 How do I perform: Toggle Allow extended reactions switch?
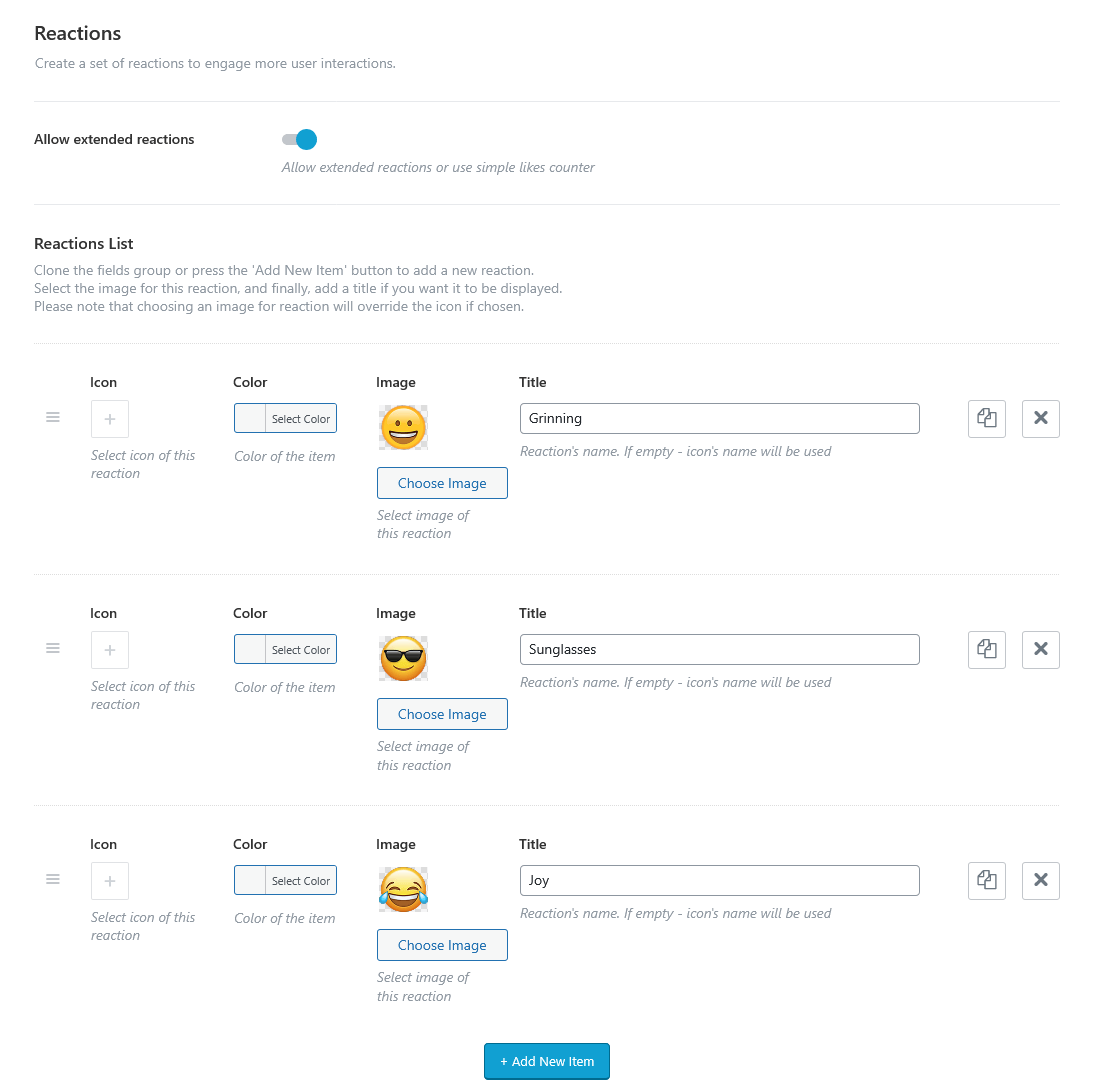[299, 140]
